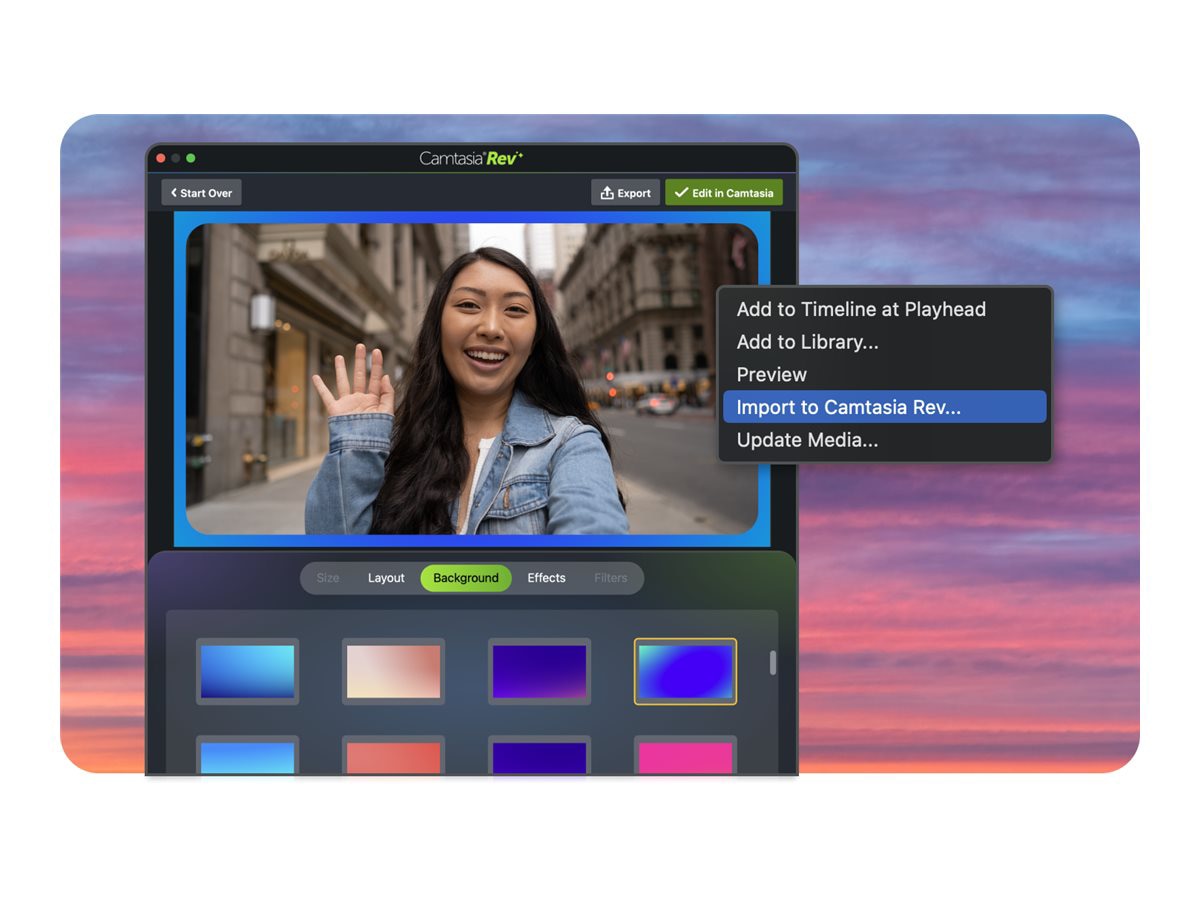
Task: Choose the dark purple gradient background
Action: point(539,671)
